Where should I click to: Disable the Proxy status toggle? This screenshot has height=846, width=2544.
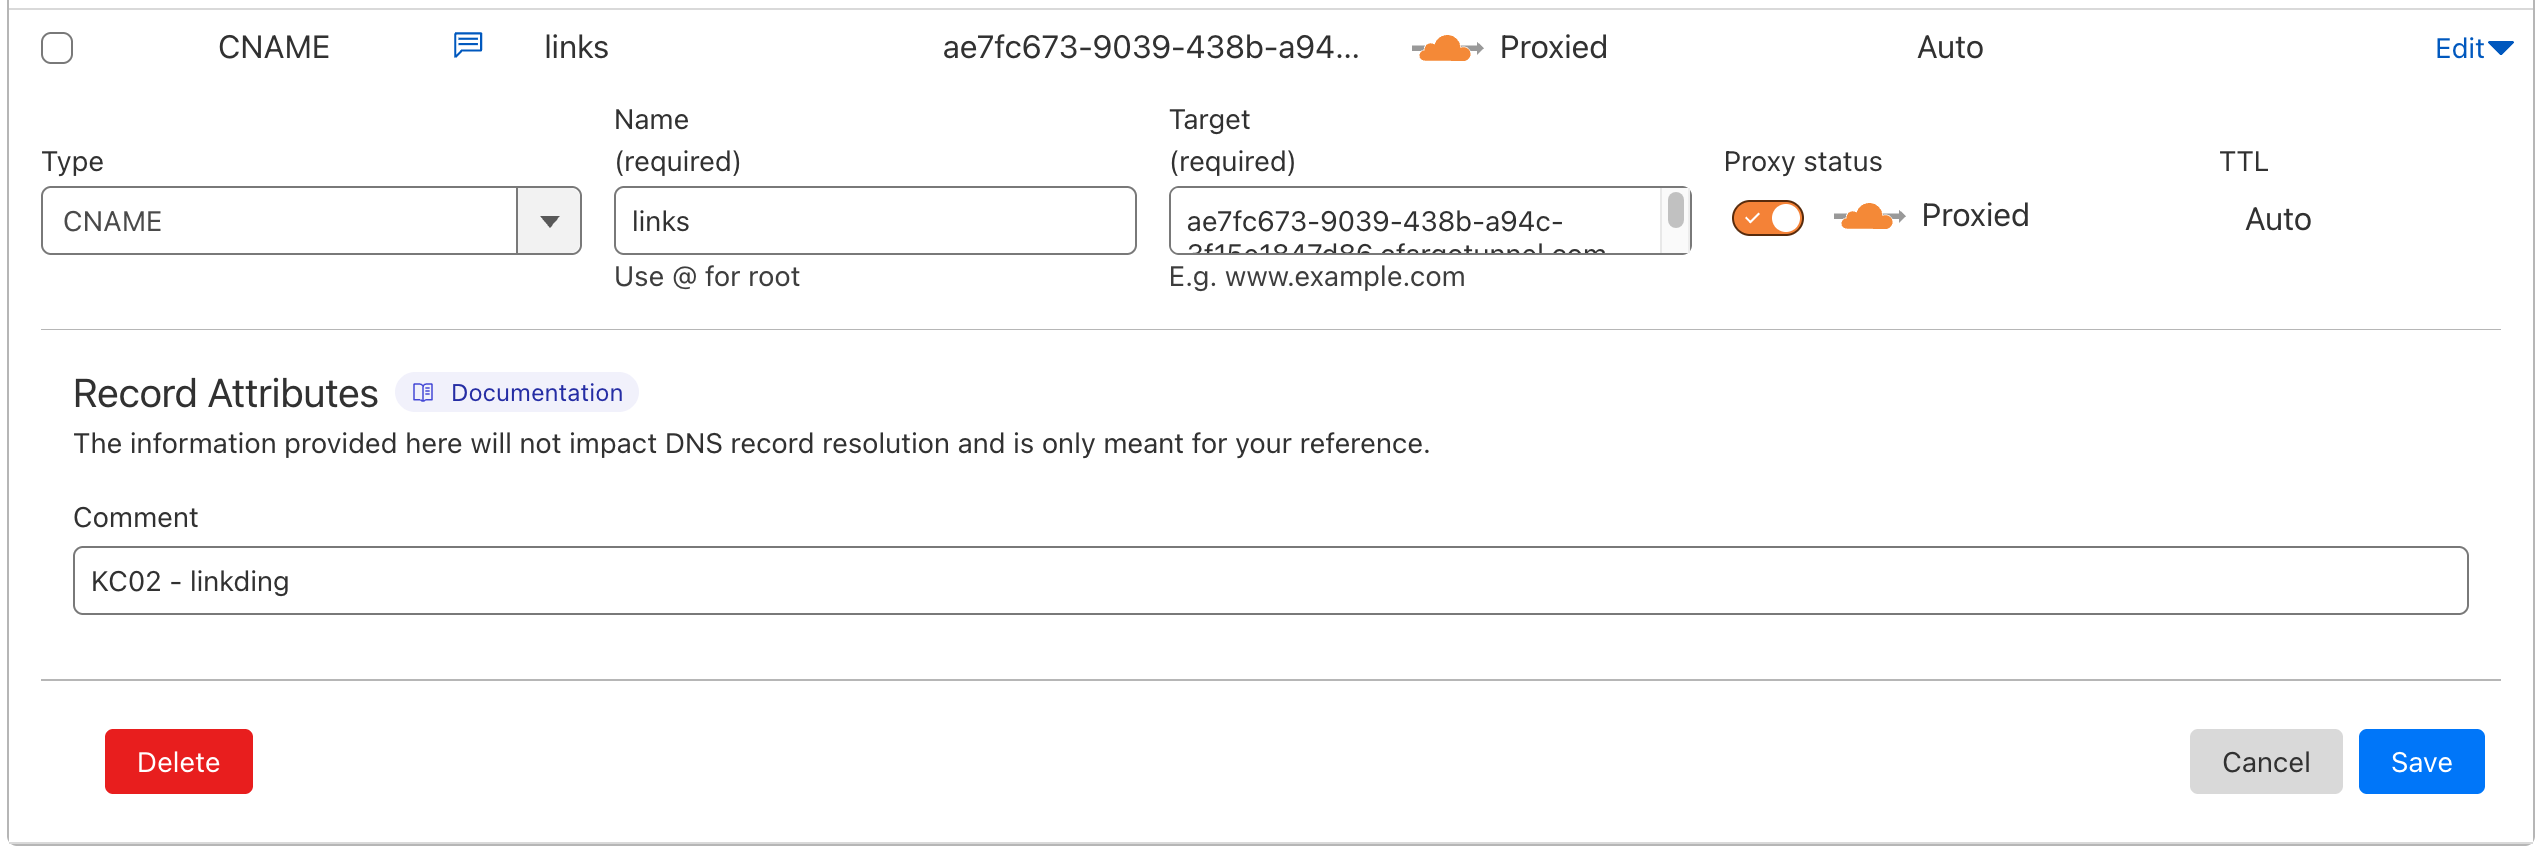(1767, 218)
